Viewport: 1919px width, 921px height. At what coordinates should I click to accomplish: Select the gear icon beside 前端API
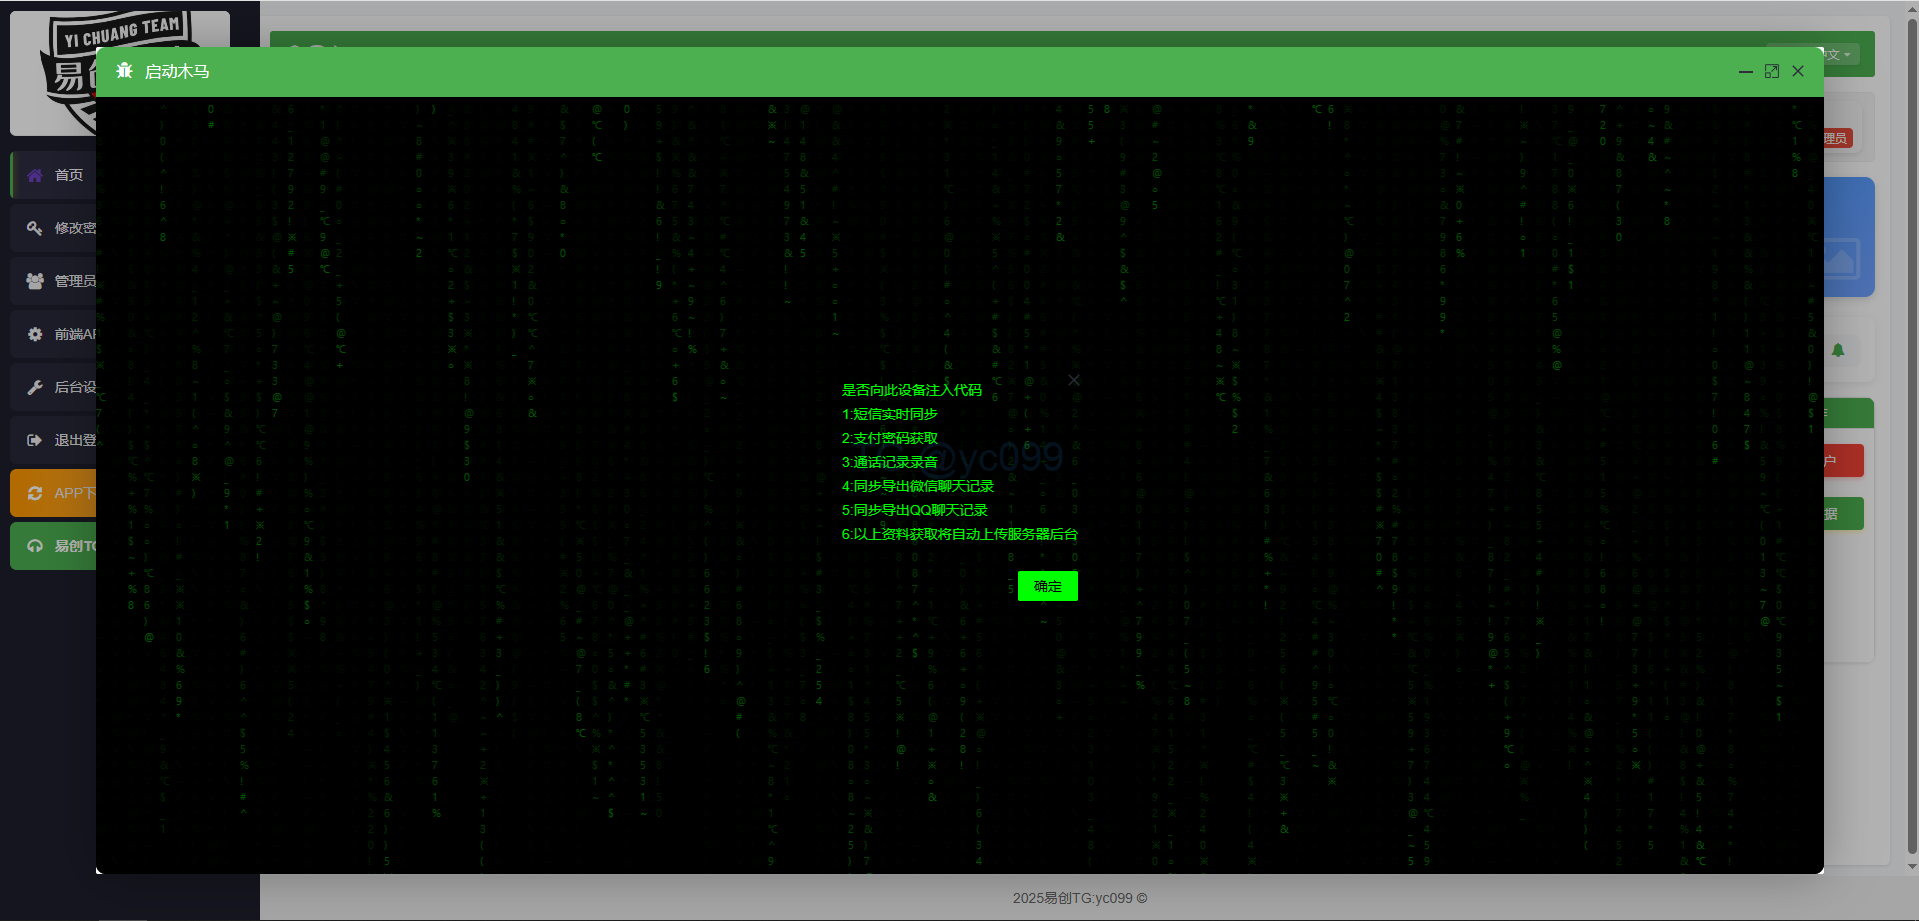coord(35,334)
